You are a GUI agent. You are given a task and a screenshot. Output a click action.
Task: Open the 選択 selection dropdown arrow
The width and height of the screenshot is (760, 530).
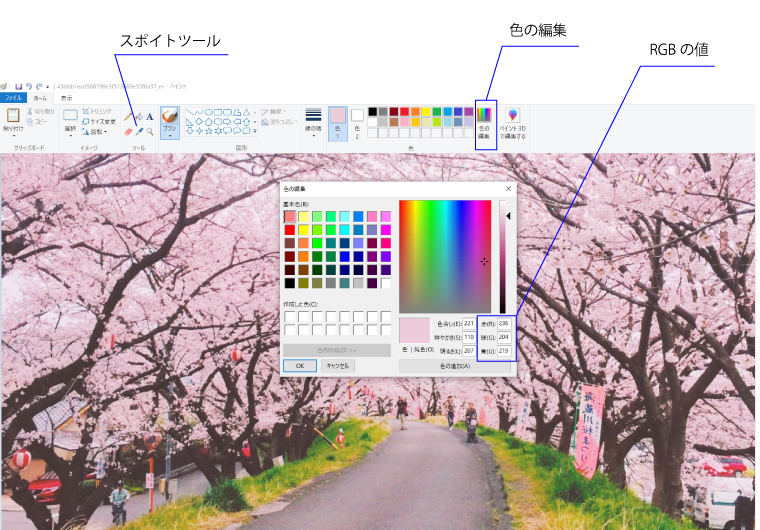click(x=70, y=136)
